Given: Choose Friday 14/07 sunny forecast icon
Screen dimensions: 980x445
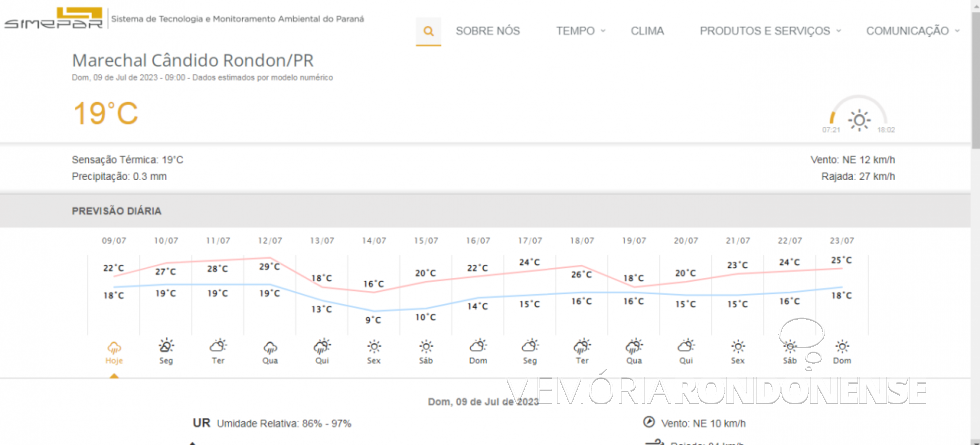Looking at the screenshot, I should click(x=374, y=347).
